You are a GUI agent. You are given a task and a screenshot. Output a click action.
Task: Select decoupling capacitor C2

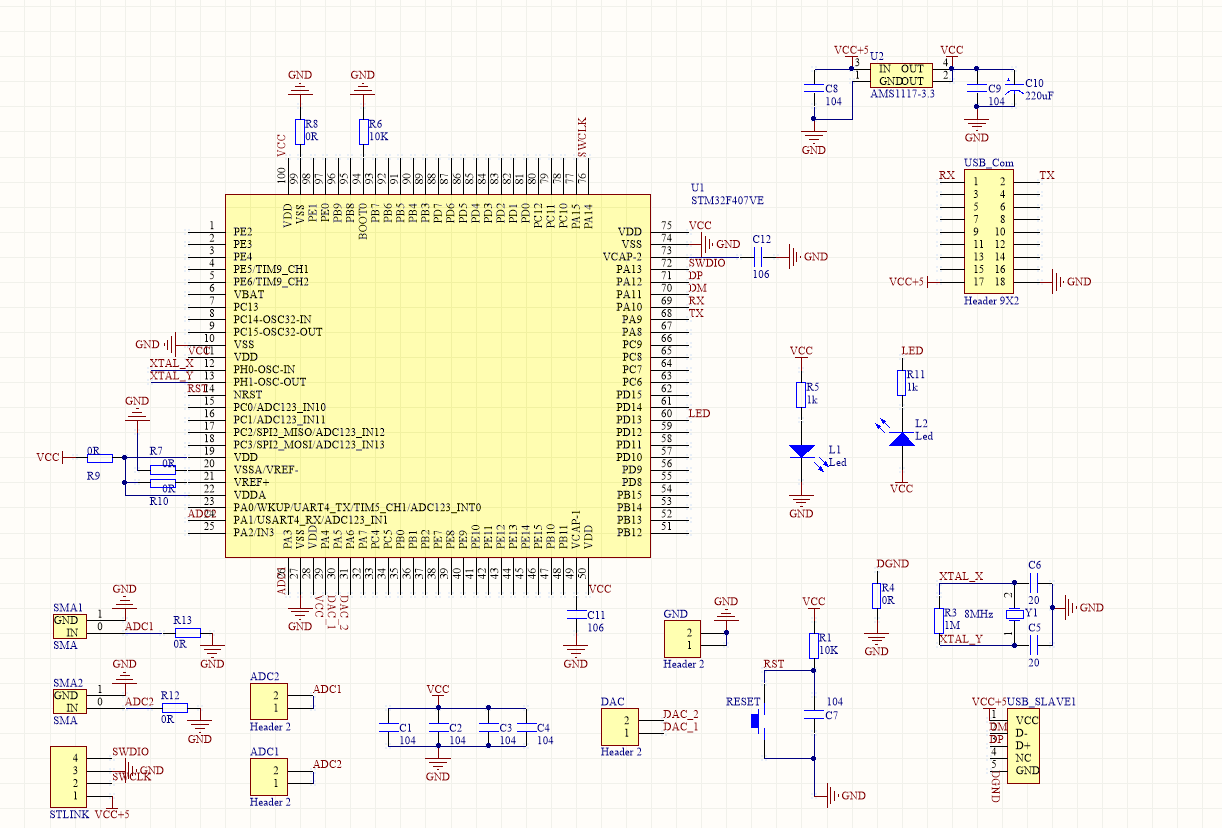(437, 726)
